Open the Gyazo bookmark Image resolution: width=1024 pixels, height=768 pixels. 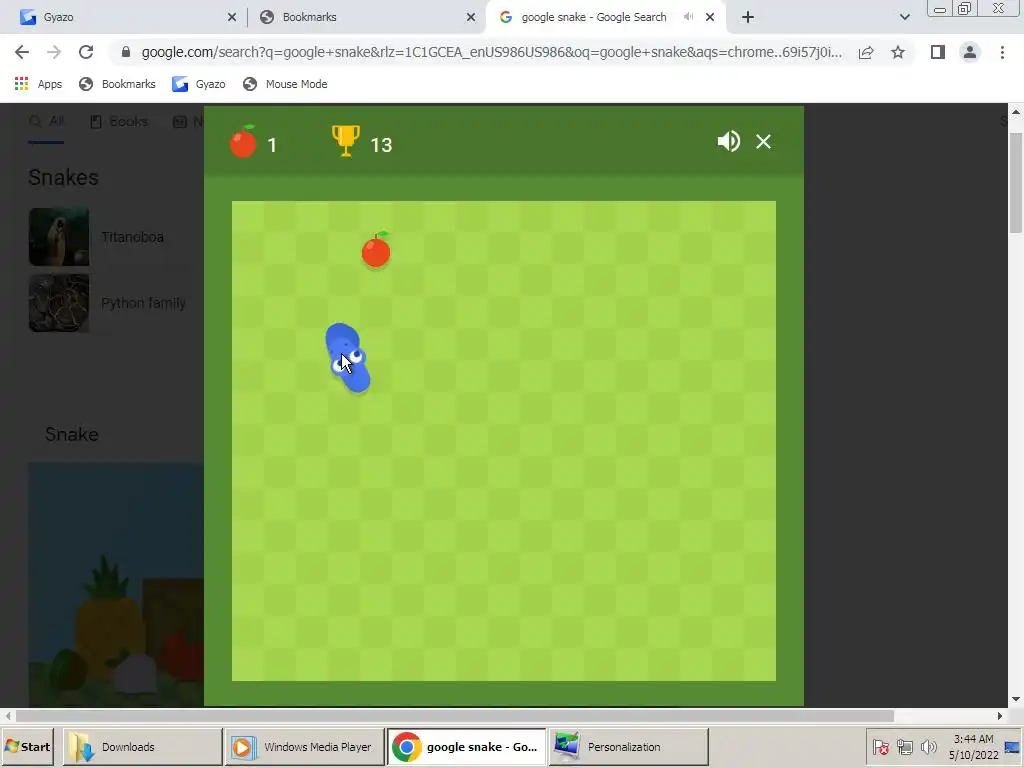(199, 84)
